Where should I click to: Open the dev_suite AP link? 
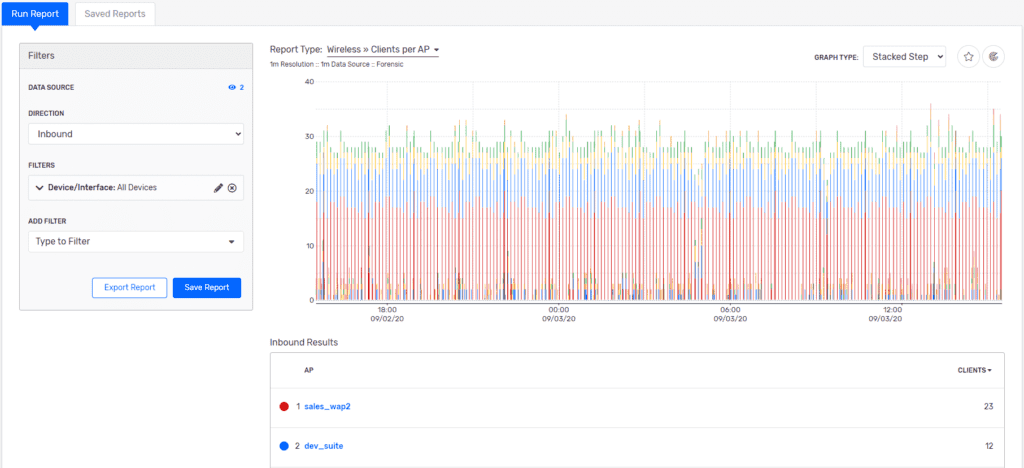324,446
